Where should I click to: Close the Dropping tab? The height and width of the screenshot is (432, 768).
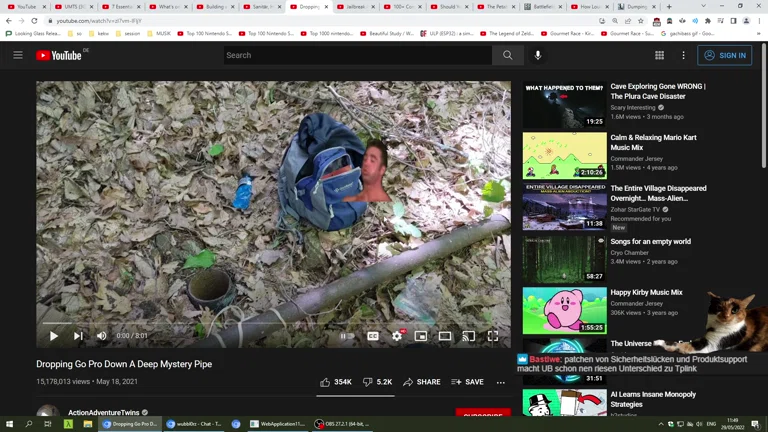coord(326,7)
